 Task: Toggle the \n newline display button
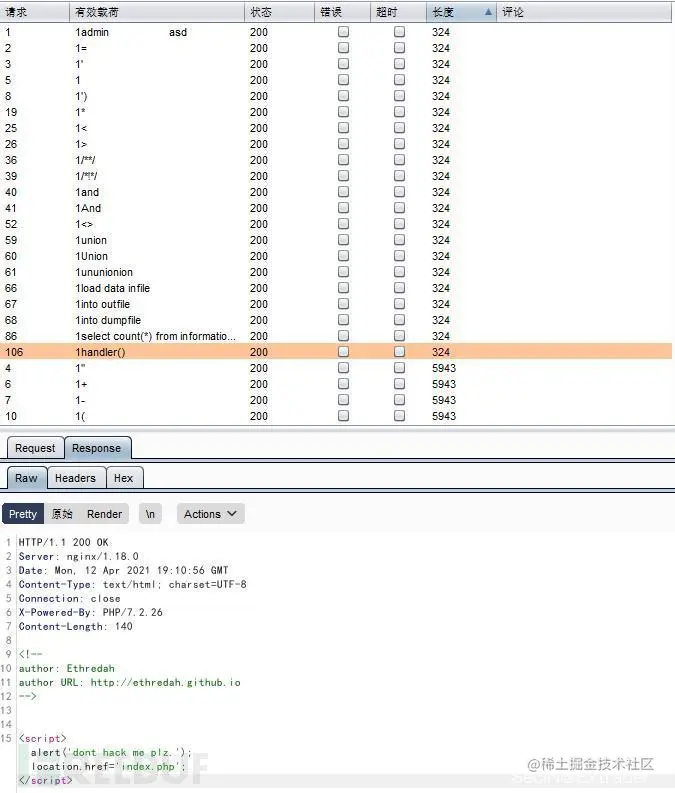150,514
